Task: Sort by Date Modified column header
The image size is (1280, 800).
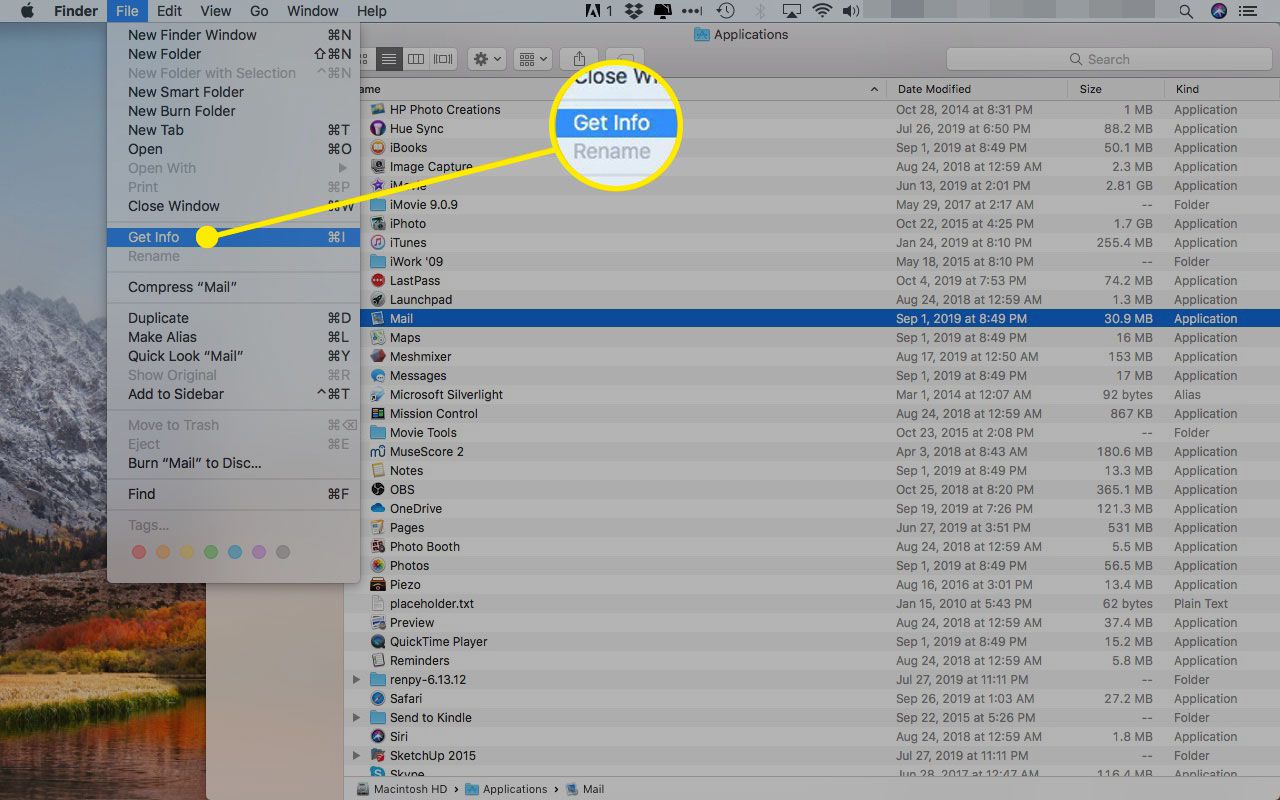Action: click(x=977, y=89)
